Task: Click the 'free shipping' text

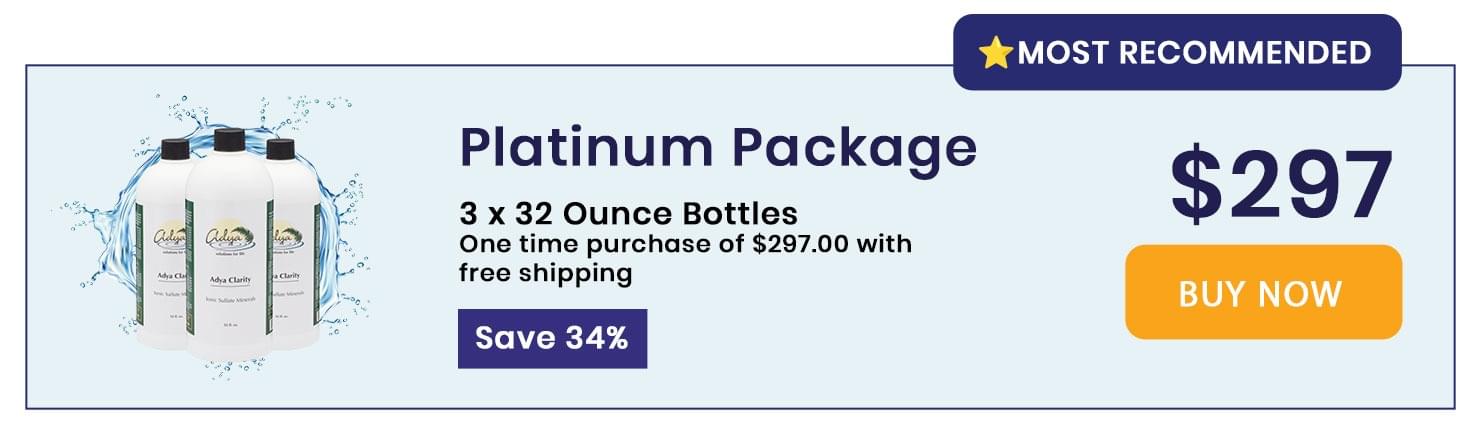Action: 545,273
